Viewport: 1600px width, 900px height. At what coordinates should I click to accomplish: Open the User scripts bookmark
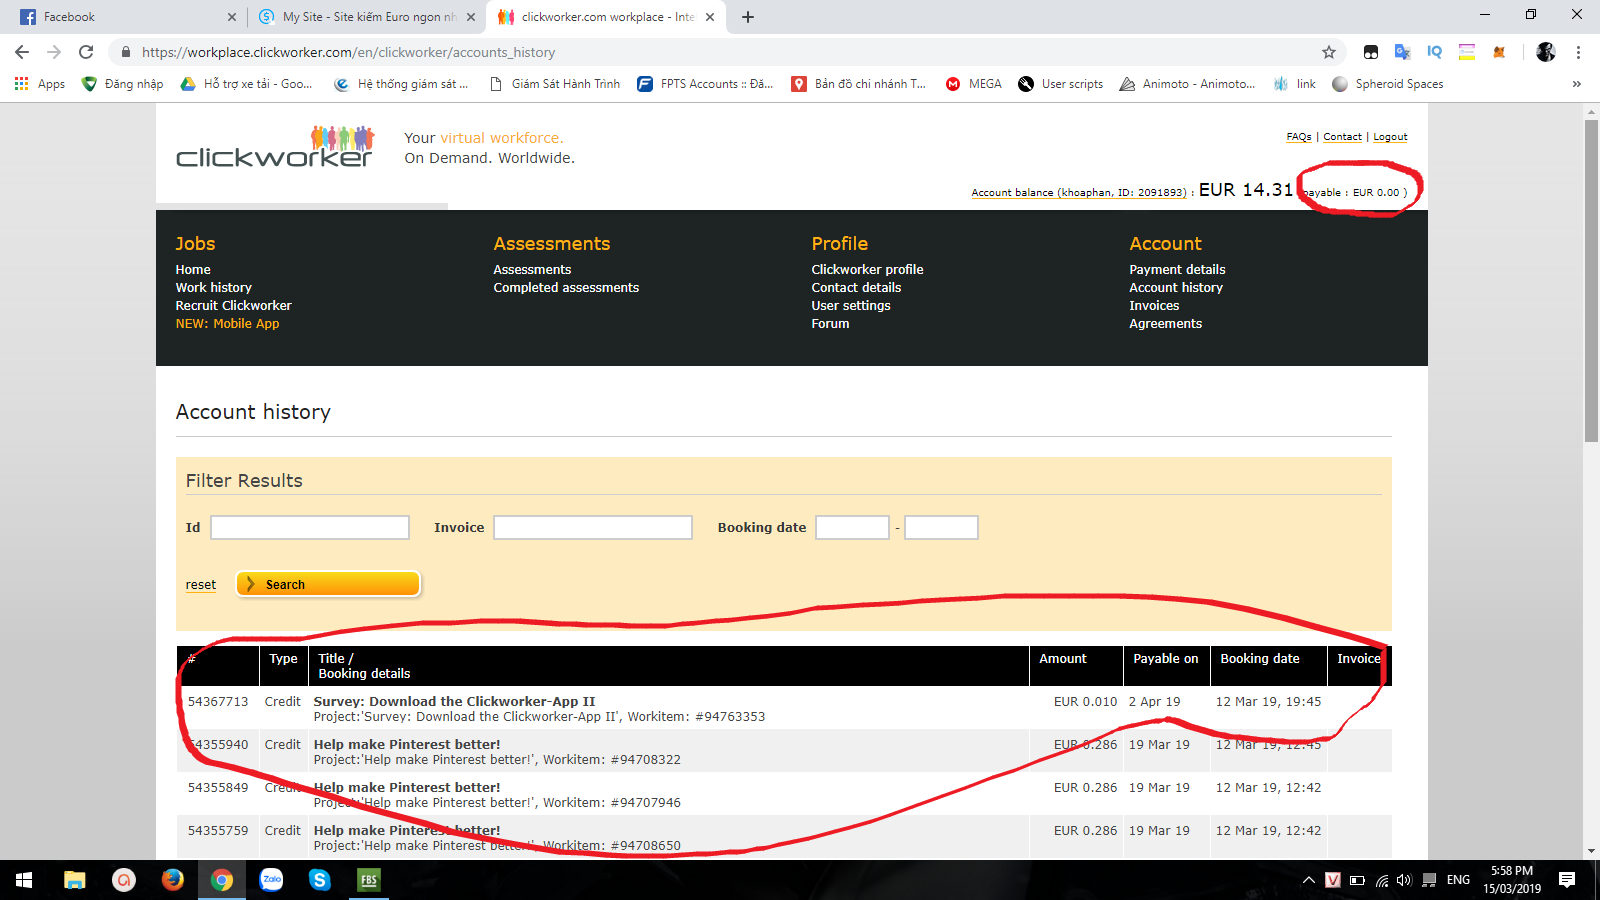pos(1061,84)
